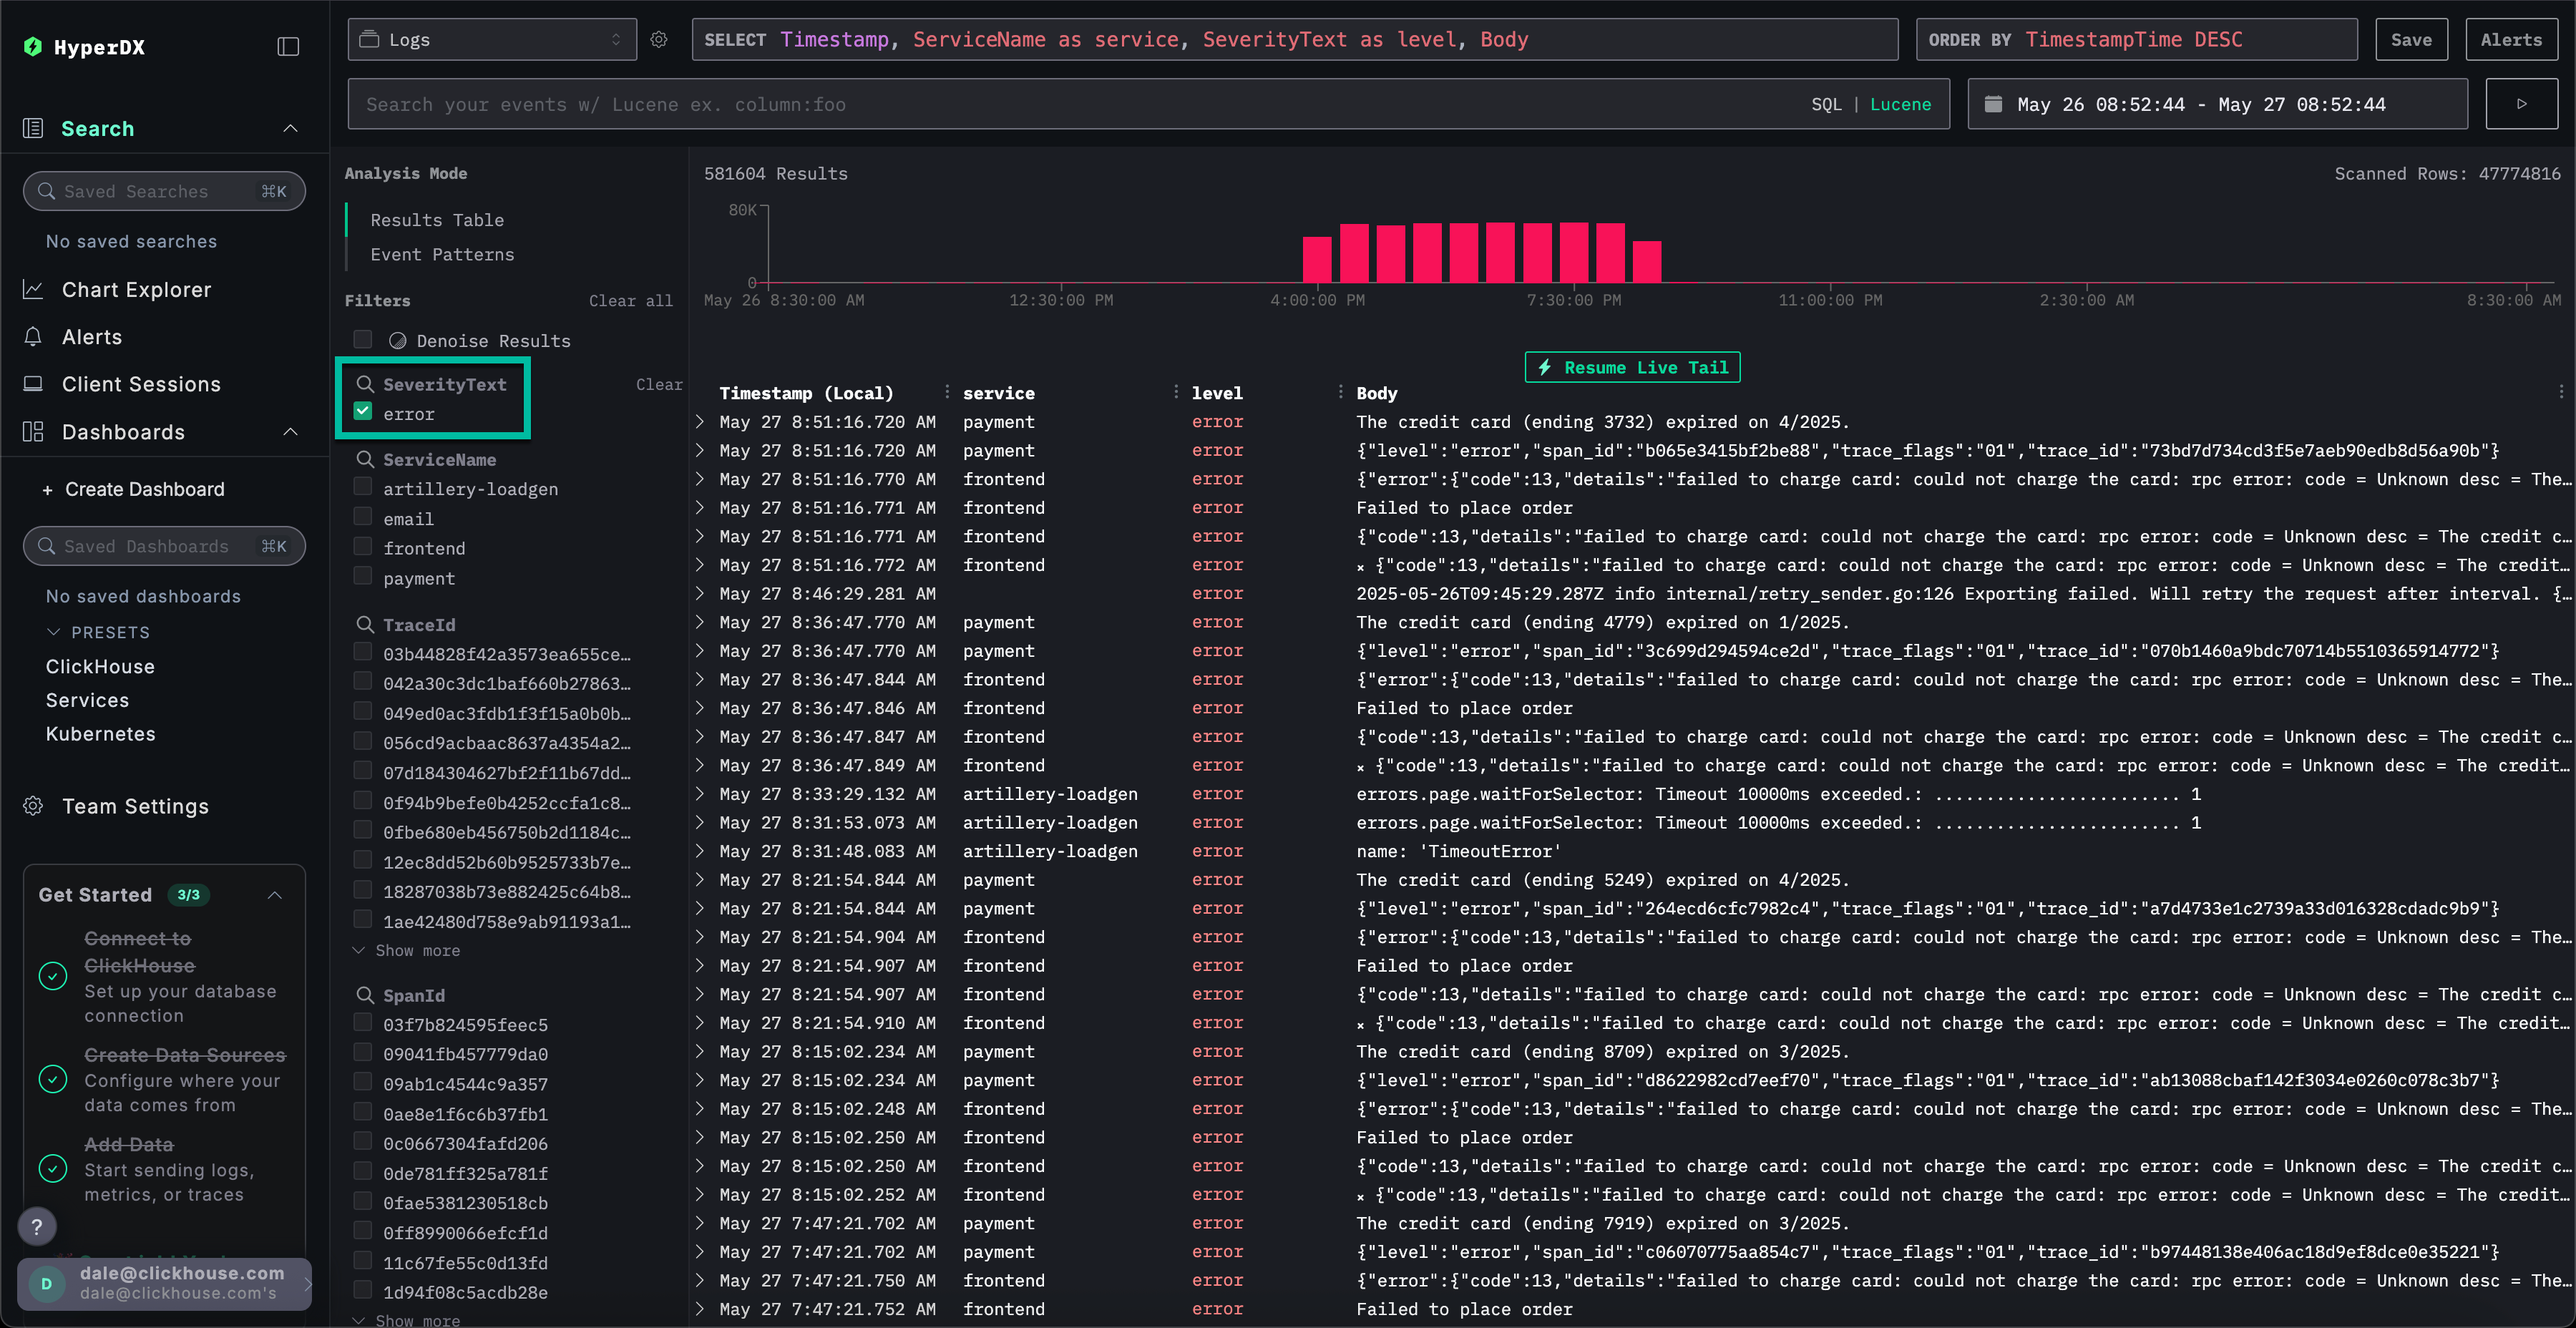Open the Chart Explorer page

(136, 290)
